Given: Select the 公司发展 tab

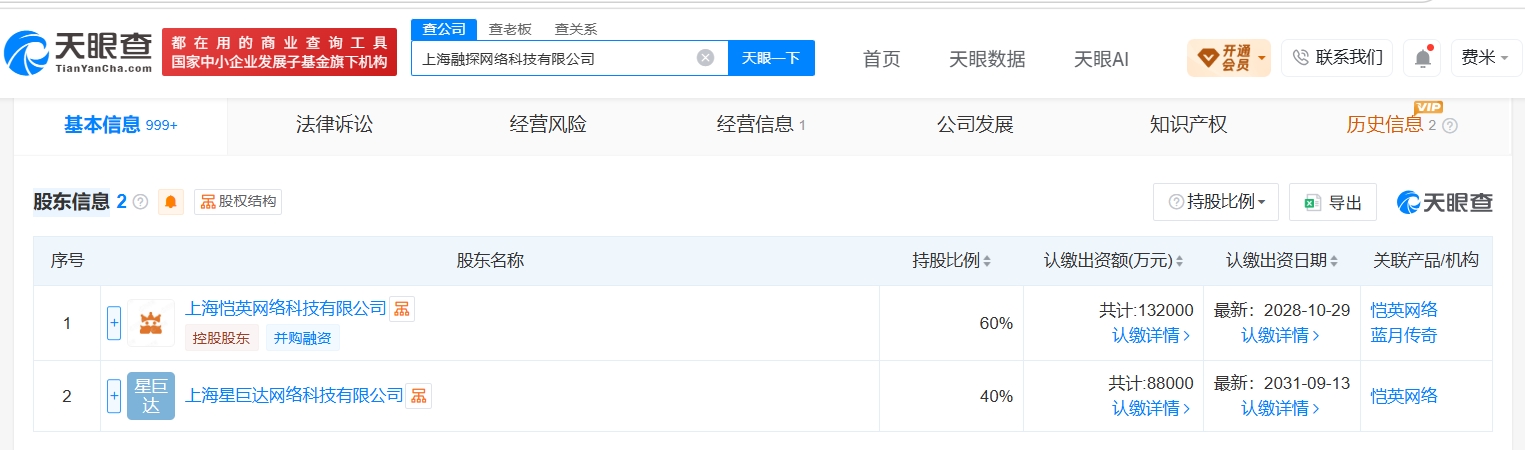Looking at the screenshot, I should tap(975, 125).
